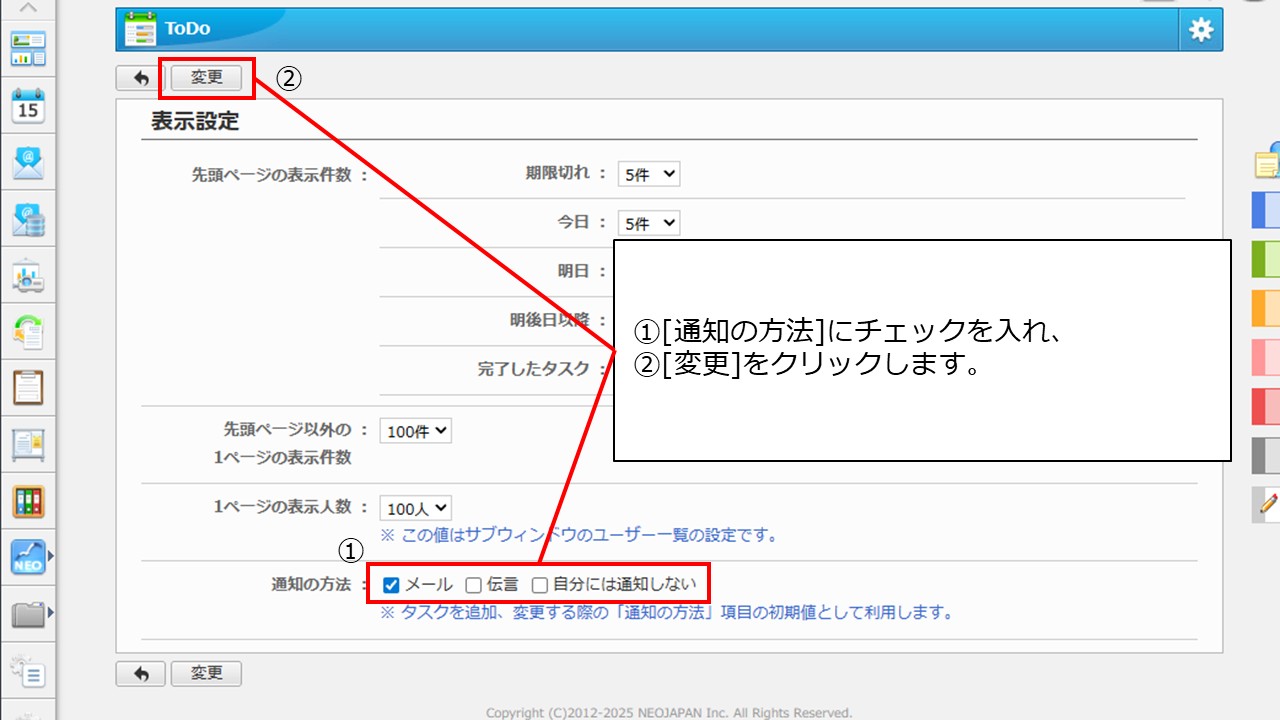Click the bottom back arrow button

(x=141, y=674)
